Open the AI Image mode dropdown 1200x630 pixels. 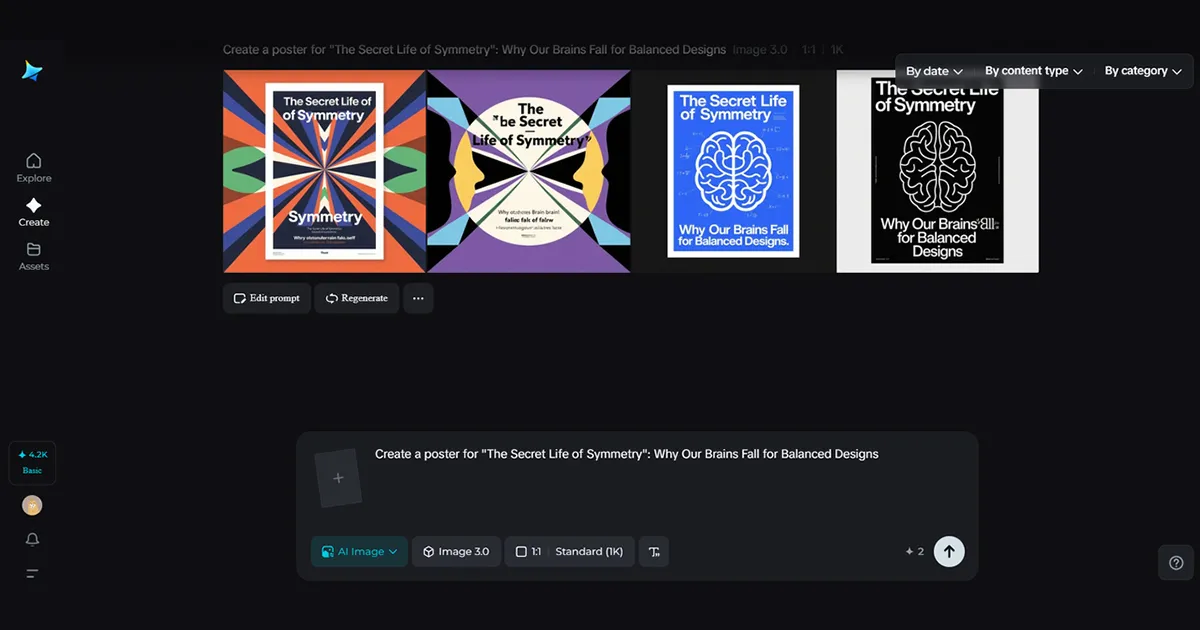(359, 552)
